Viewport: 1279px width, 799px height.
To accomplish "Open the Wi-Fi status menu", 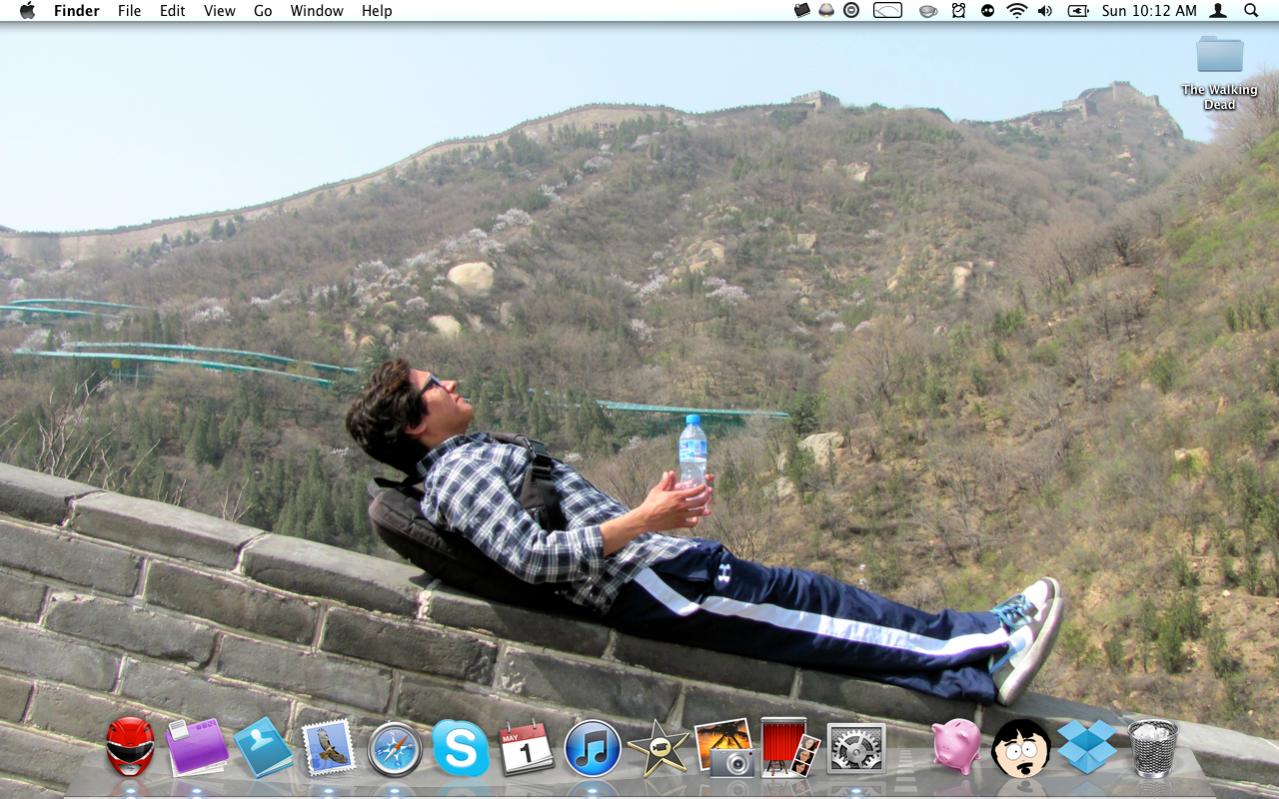I will point(1017,10).
